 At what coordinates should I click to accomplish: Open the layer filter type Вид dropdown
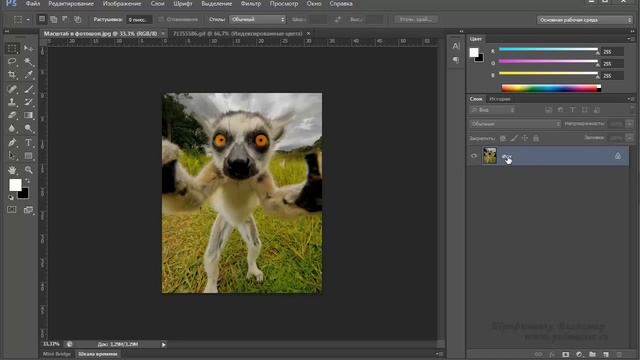[492, 110]
